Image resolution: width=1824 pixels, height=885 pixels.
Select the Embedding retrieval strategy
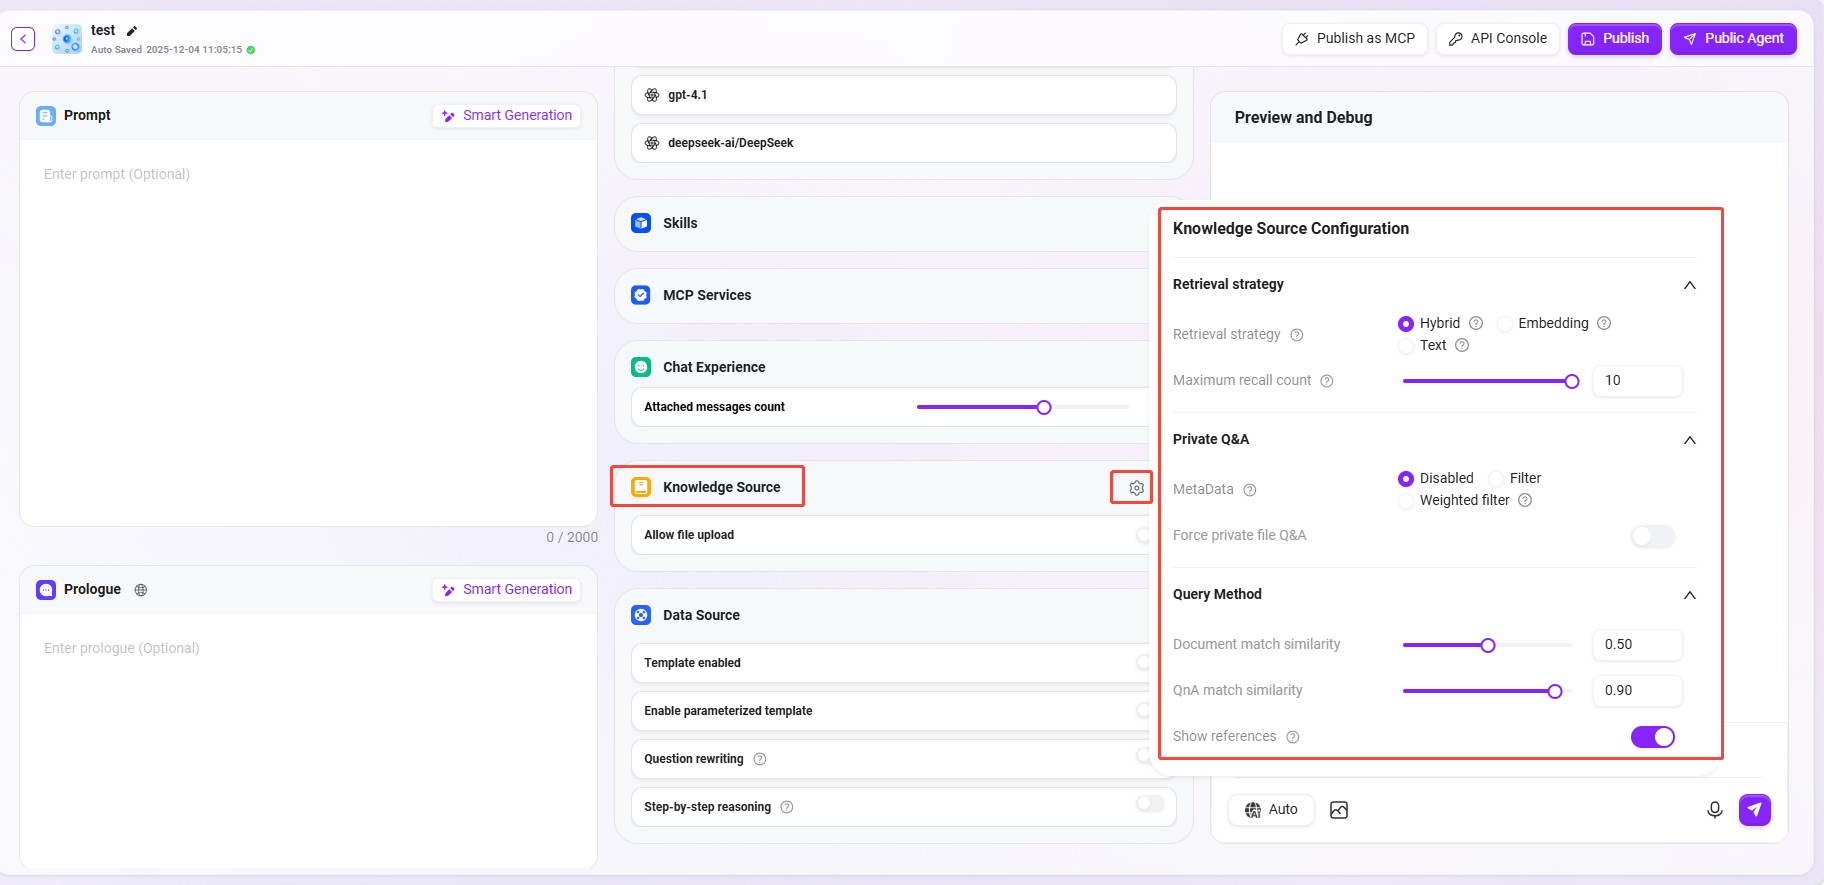pos(1506,324)
